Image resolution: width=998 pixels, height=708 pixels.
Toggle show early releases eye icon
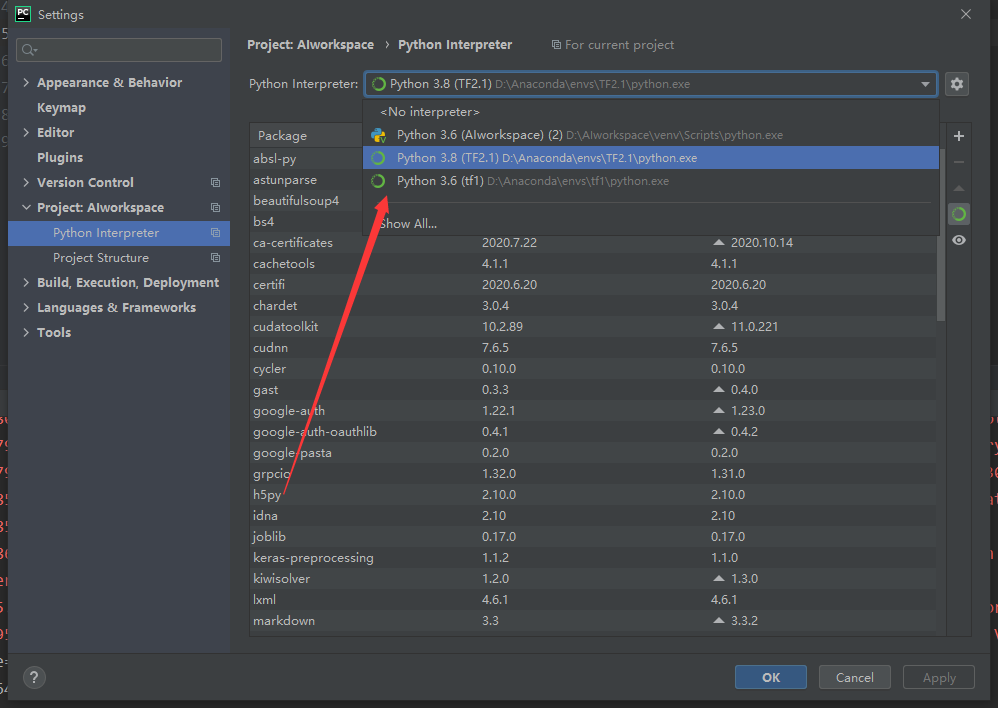pos(959,240)
